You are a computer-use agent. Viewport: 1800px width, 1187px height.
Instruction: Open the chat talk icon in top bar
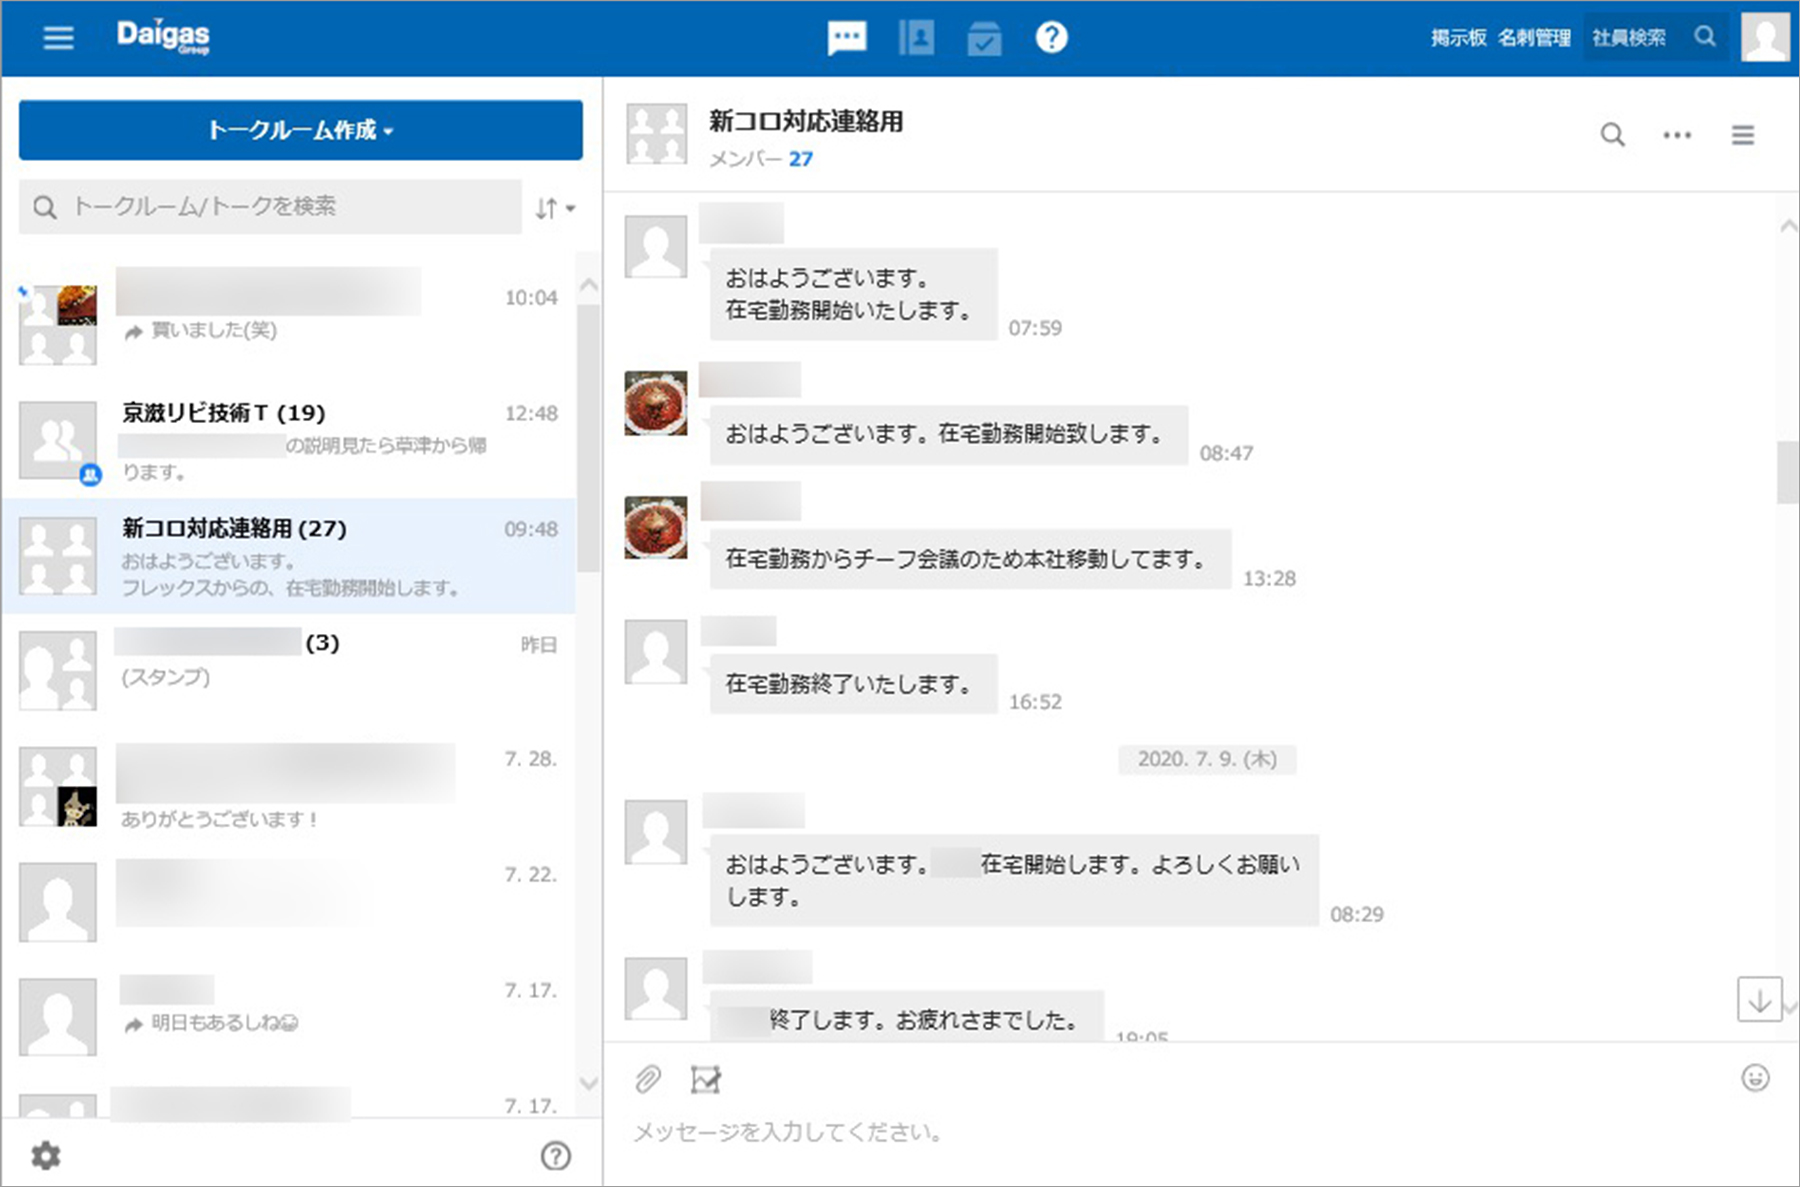click(x=847, y=38)
